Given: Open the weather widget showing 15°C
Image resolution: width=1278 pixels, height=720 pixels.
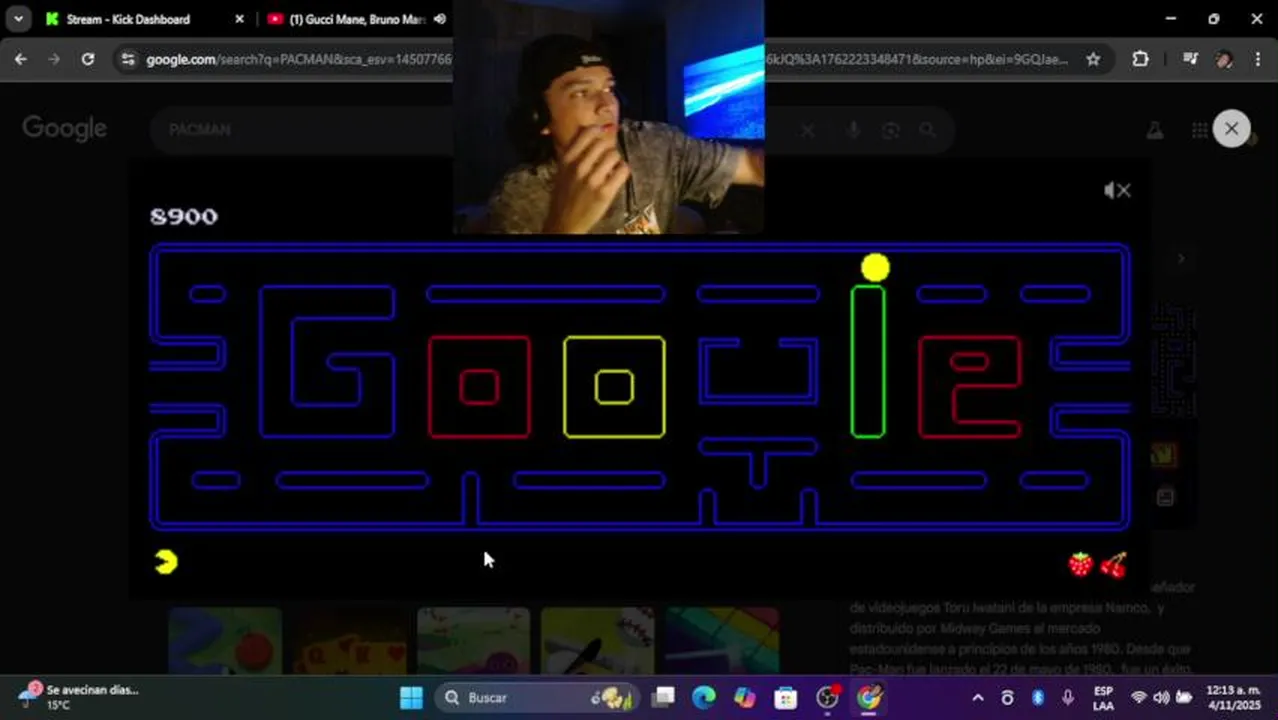Looking at the screenshot, I should (x=78, y=697).
